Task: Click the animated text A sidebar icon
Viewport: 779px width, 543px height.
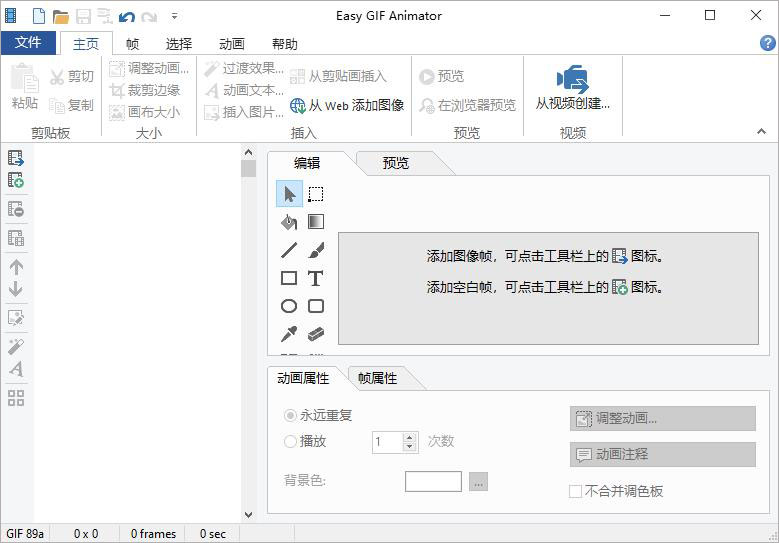Action: click(16, 369)
